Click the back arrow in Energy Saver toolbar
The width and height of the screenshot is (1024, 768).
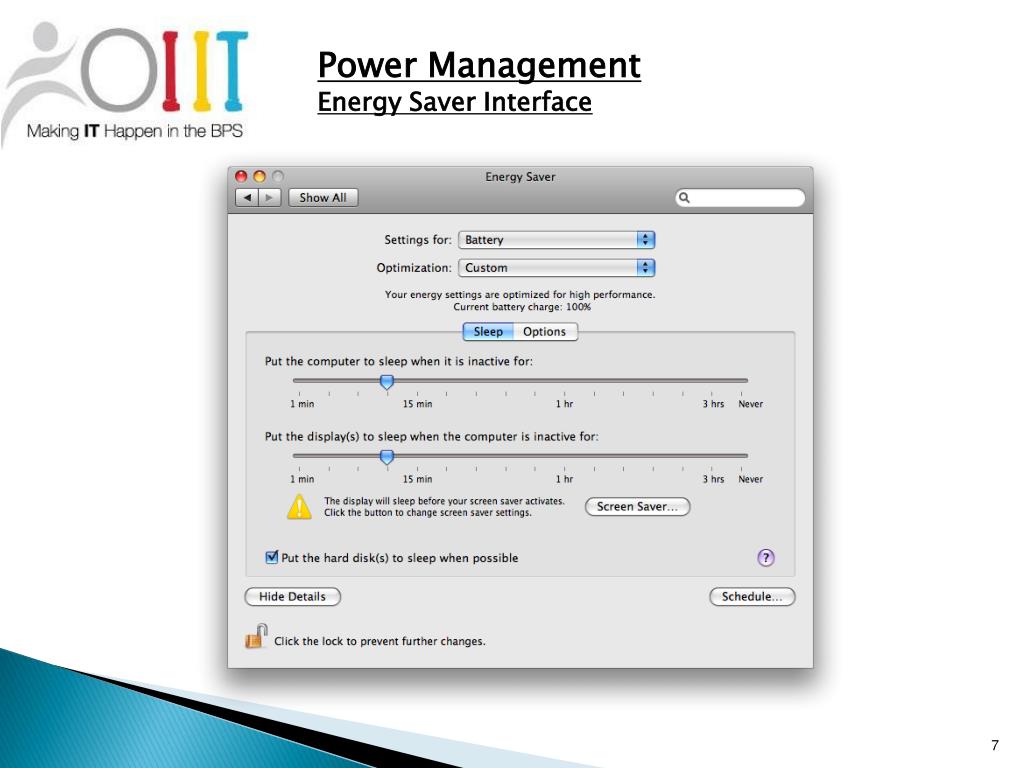pos(247,197)
